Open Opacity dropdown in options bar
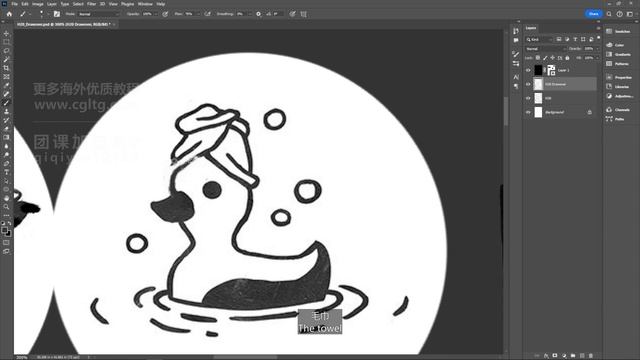Screen dimensions: 640x360 pyautogui.click(x=156, y=14)
